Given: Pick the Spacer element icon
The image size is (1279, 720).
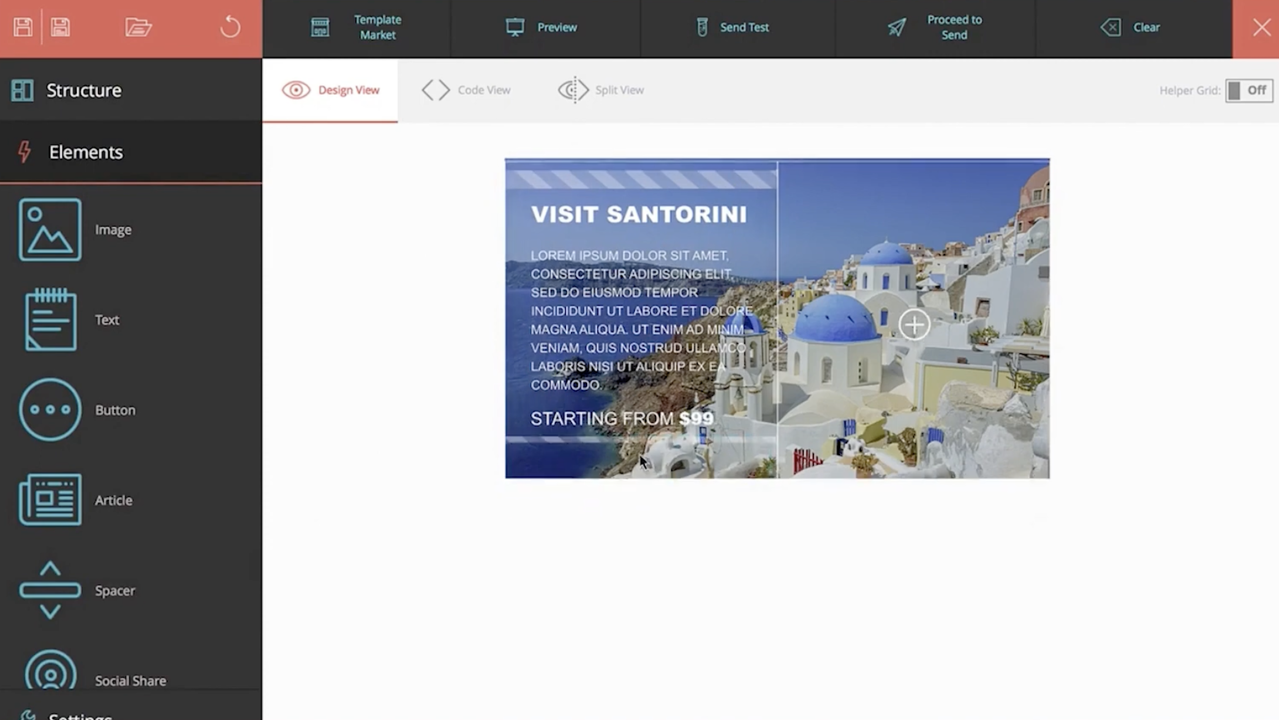Looking at the screenshot, I should point(50,590).
